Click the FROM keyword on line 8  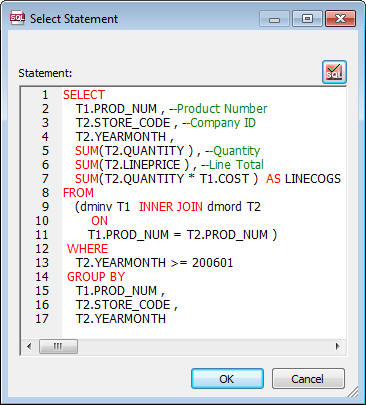pyautogui.click(x=78, y=193)
